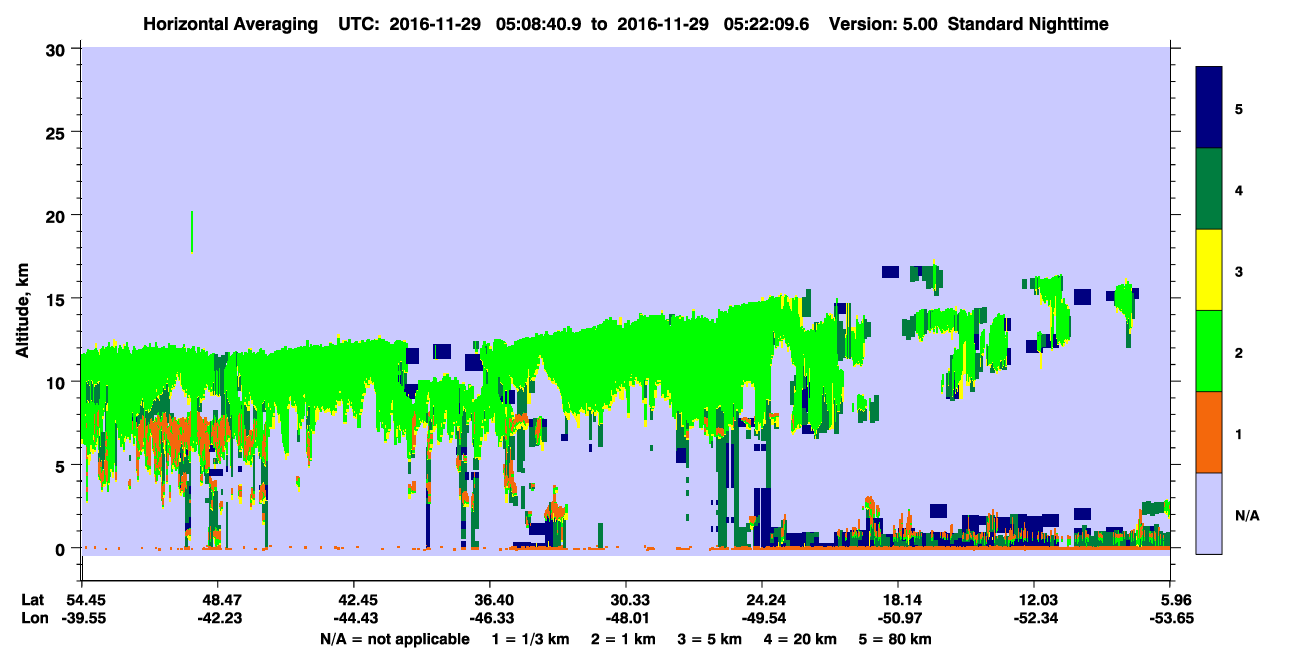The width and height of the screenshot is (1300, 667).
Task: Click latitude value 5.96
Action: pyautogui.click(x=1170, y=600)
